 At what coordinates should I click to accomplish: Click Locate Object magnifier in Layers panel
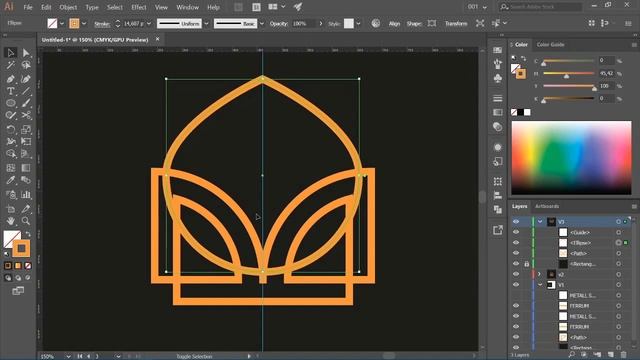(x=571, y=355)
